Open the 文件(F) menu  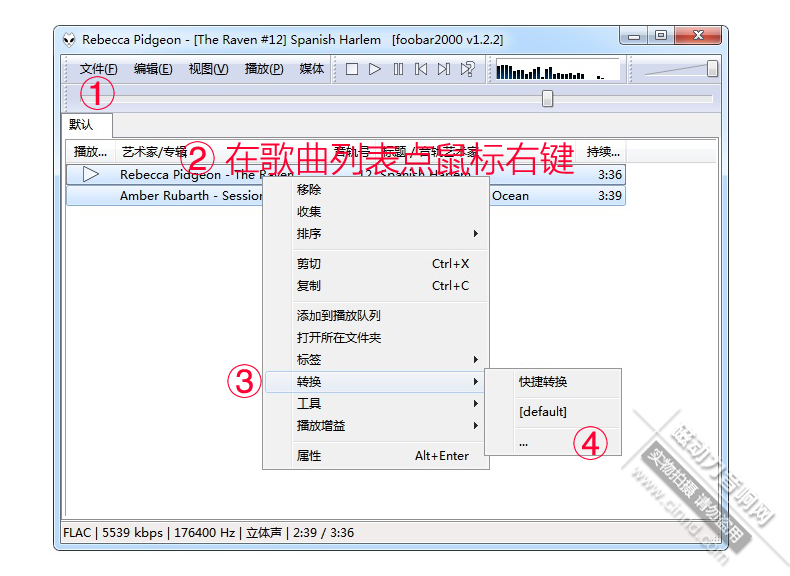pos(98,69)
